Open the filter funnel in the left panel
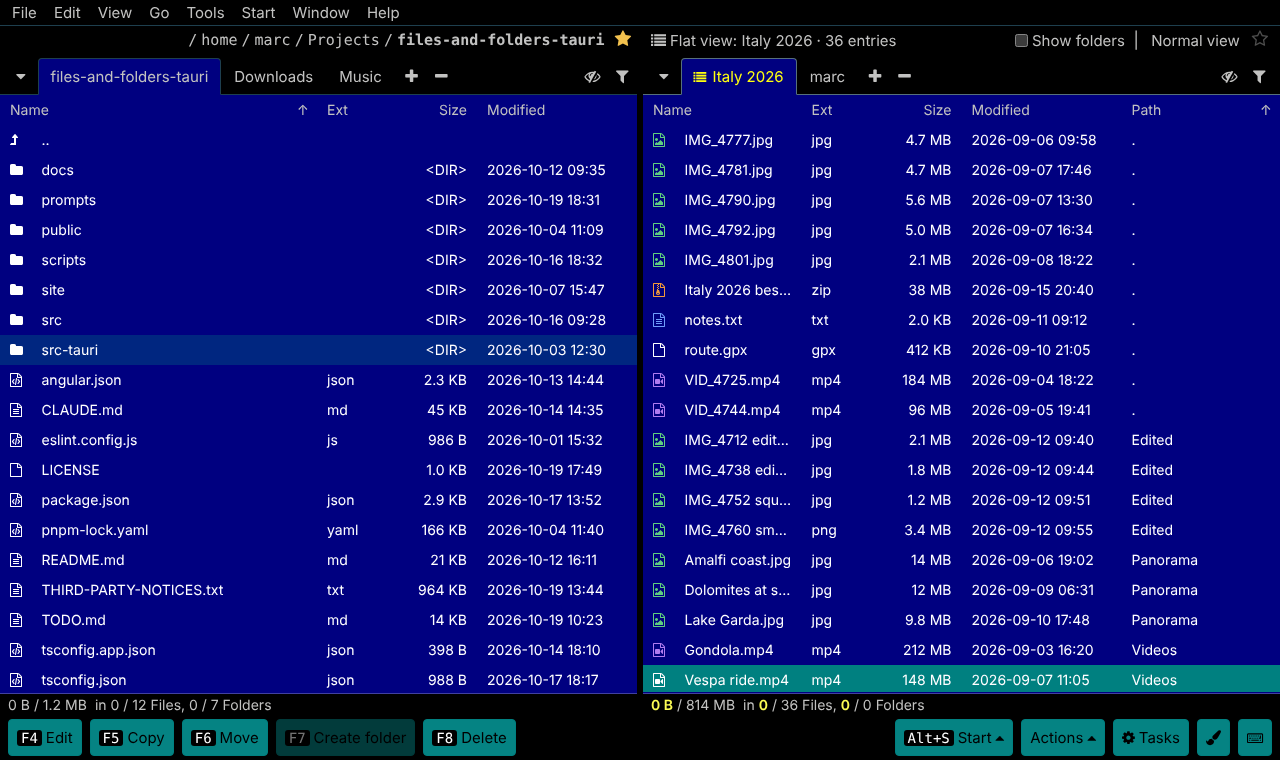The image size is (1280, 760). (622, 76)
